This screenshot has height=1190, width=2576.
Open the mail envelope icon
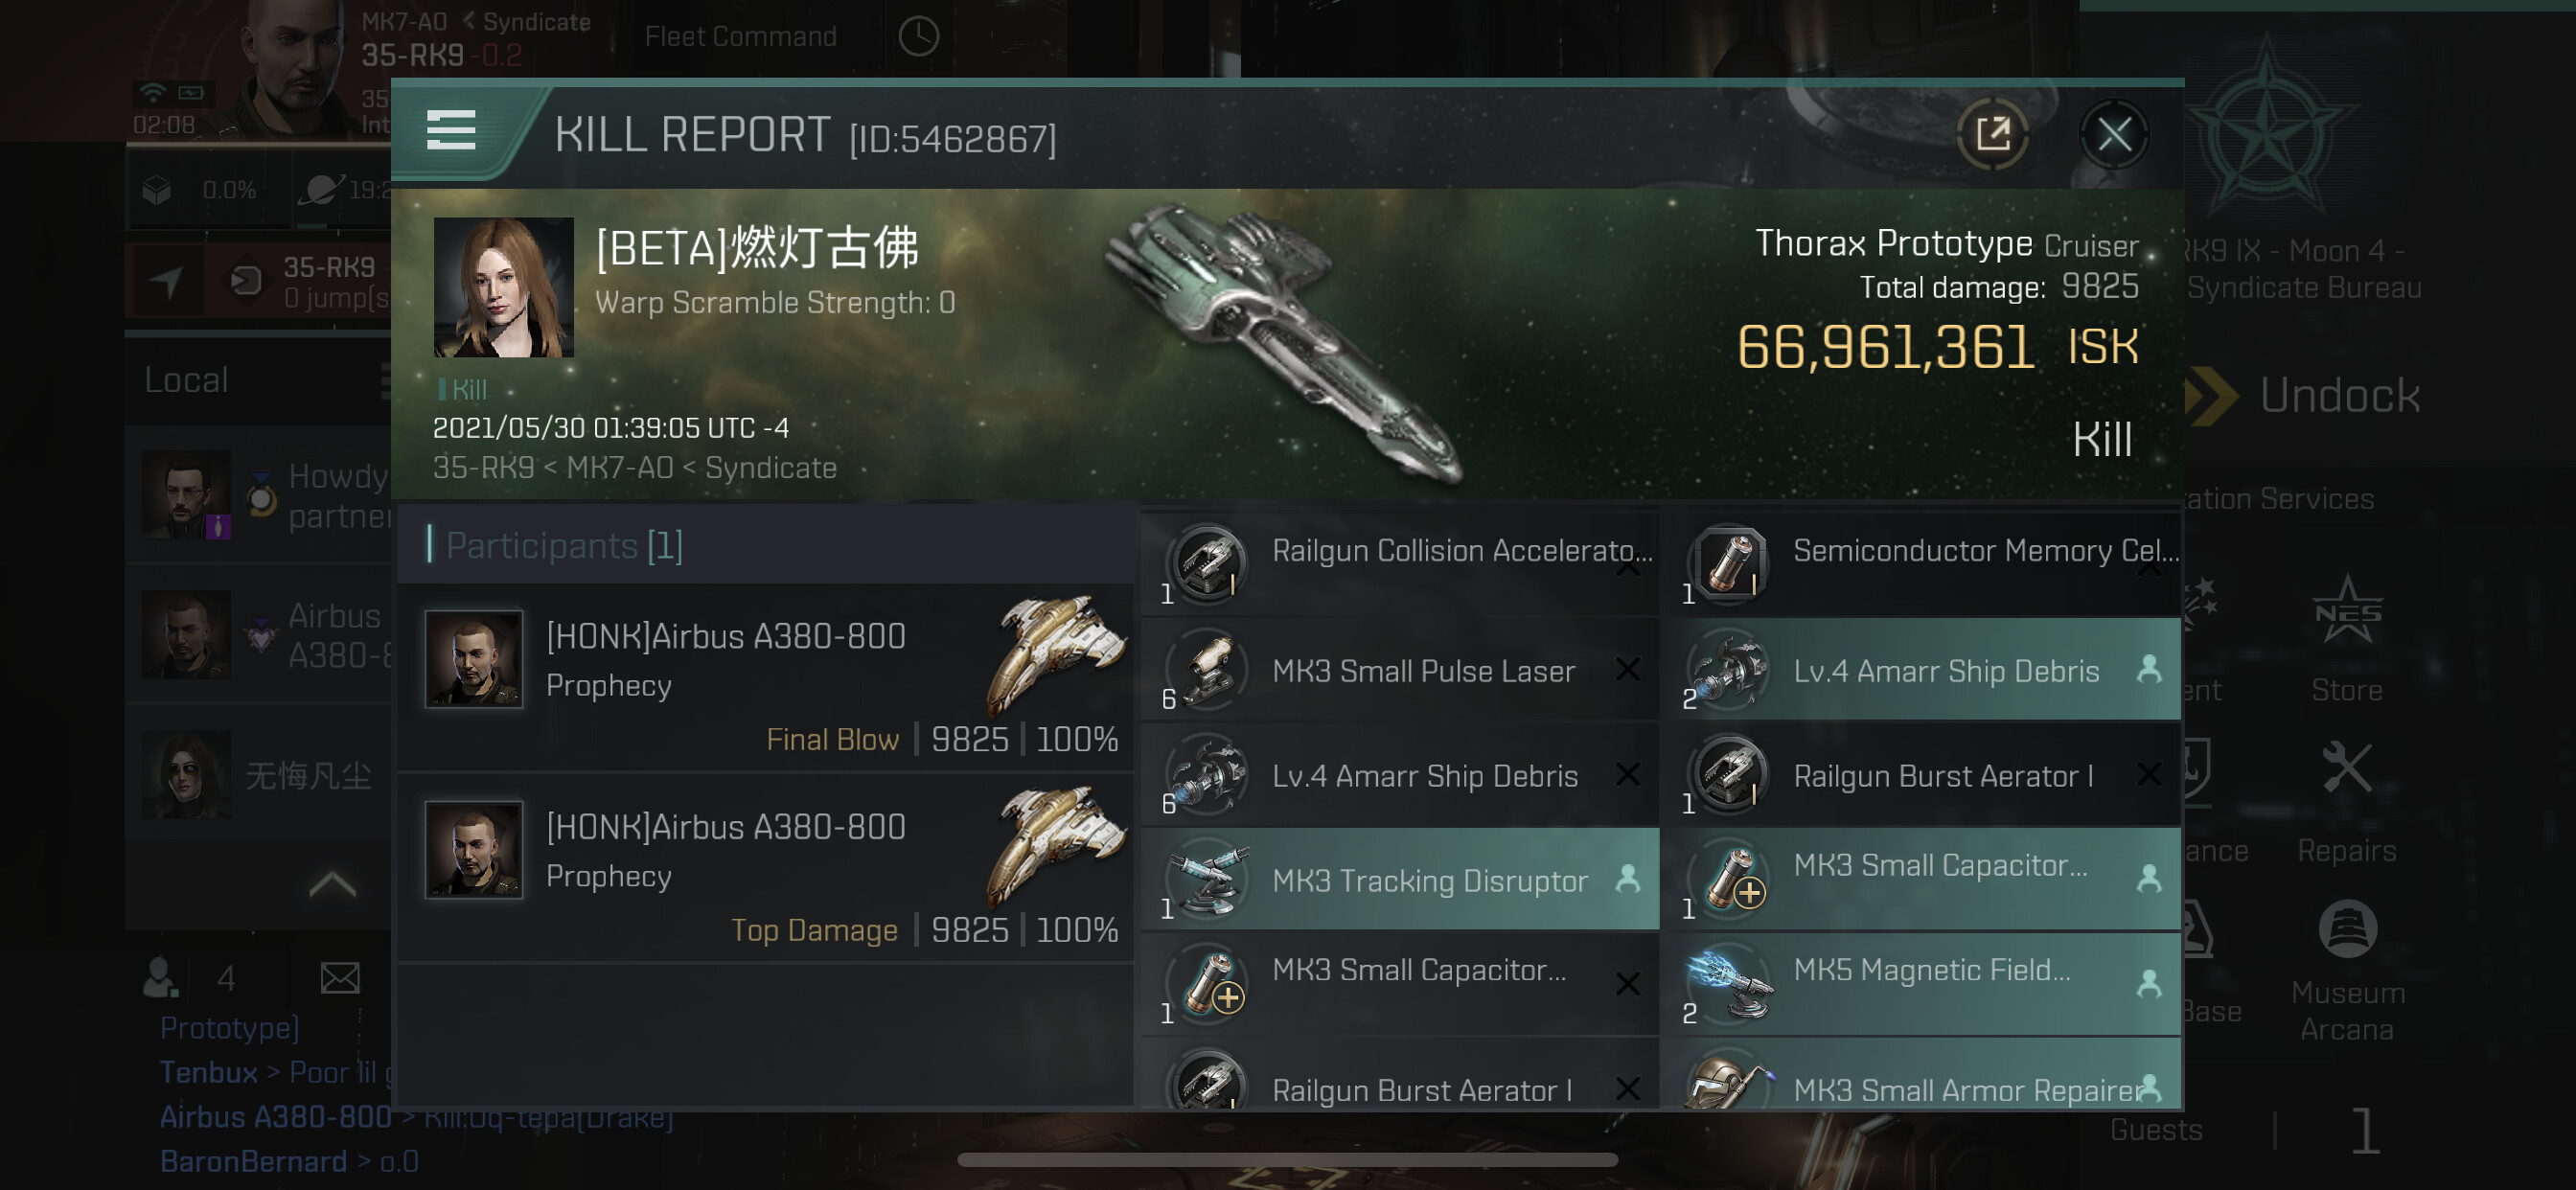click(x=340, y=977)
